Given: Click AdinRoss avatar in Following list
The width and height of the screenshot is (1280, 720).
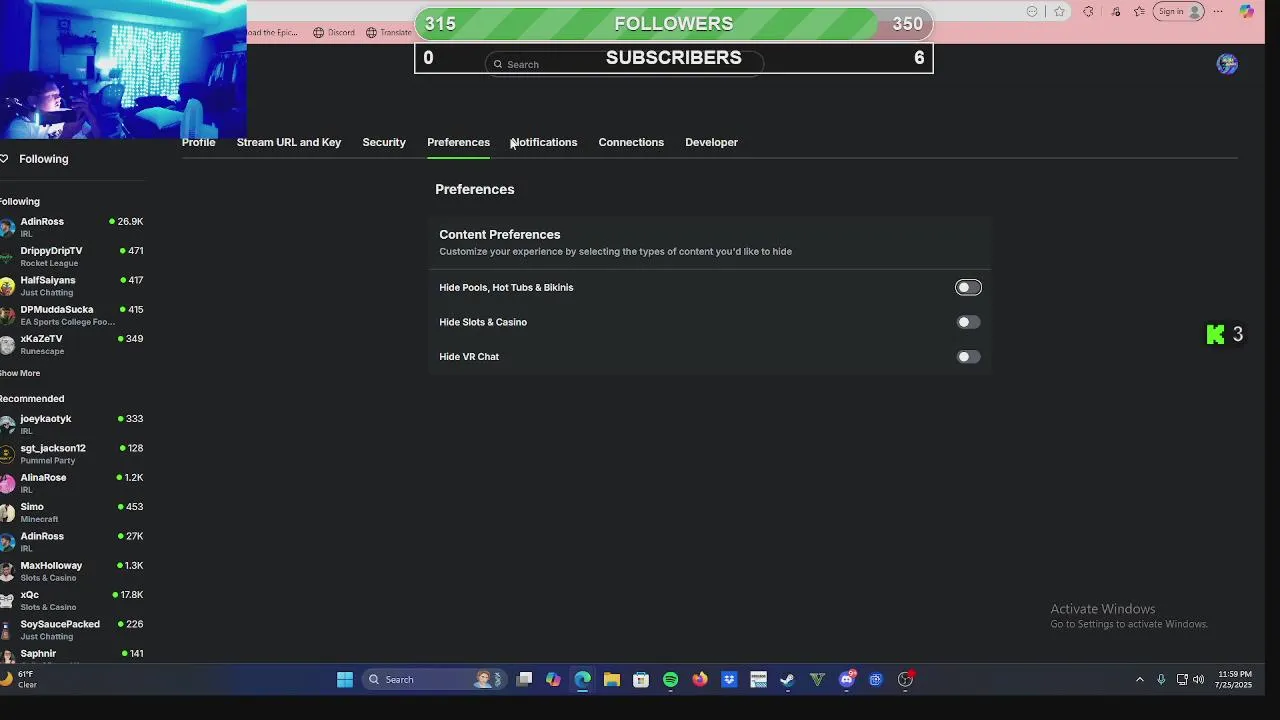Looking at the screenshot, I should (7, 227).
